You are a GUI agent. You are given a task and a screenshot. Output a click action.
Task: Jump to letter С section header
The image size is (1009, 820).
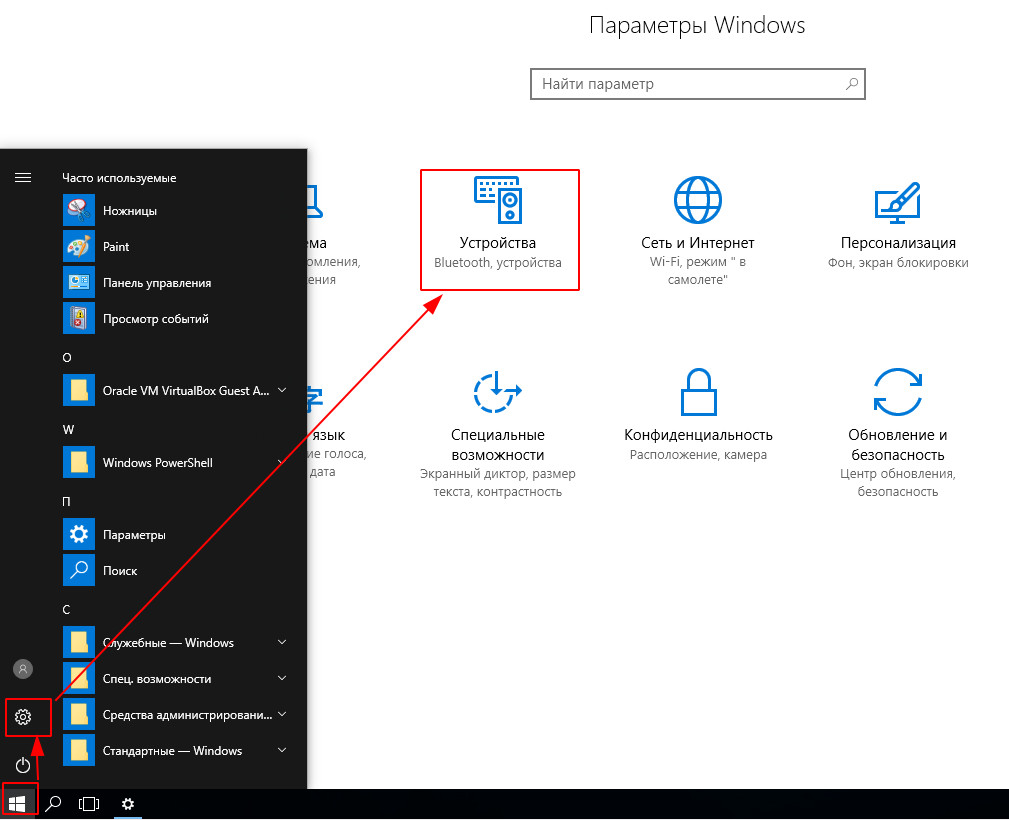click(66, 610)
